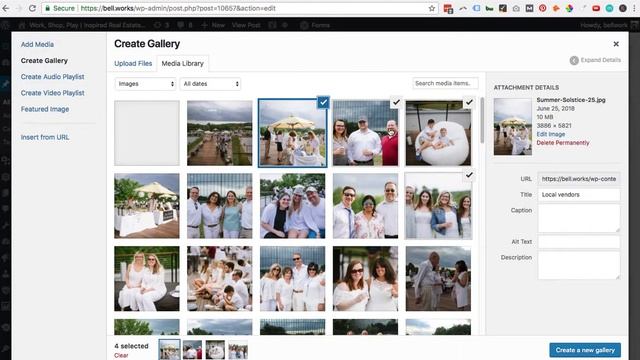Click Delete Permanently in attachment details

point(563,143)
